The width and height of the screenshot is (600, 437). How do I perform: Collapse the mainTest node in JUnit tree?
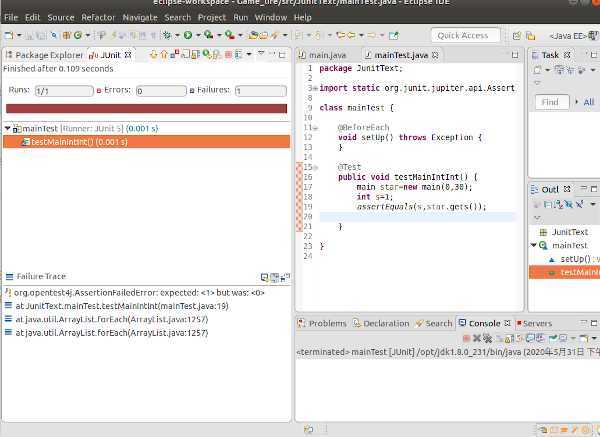[8, 129]
